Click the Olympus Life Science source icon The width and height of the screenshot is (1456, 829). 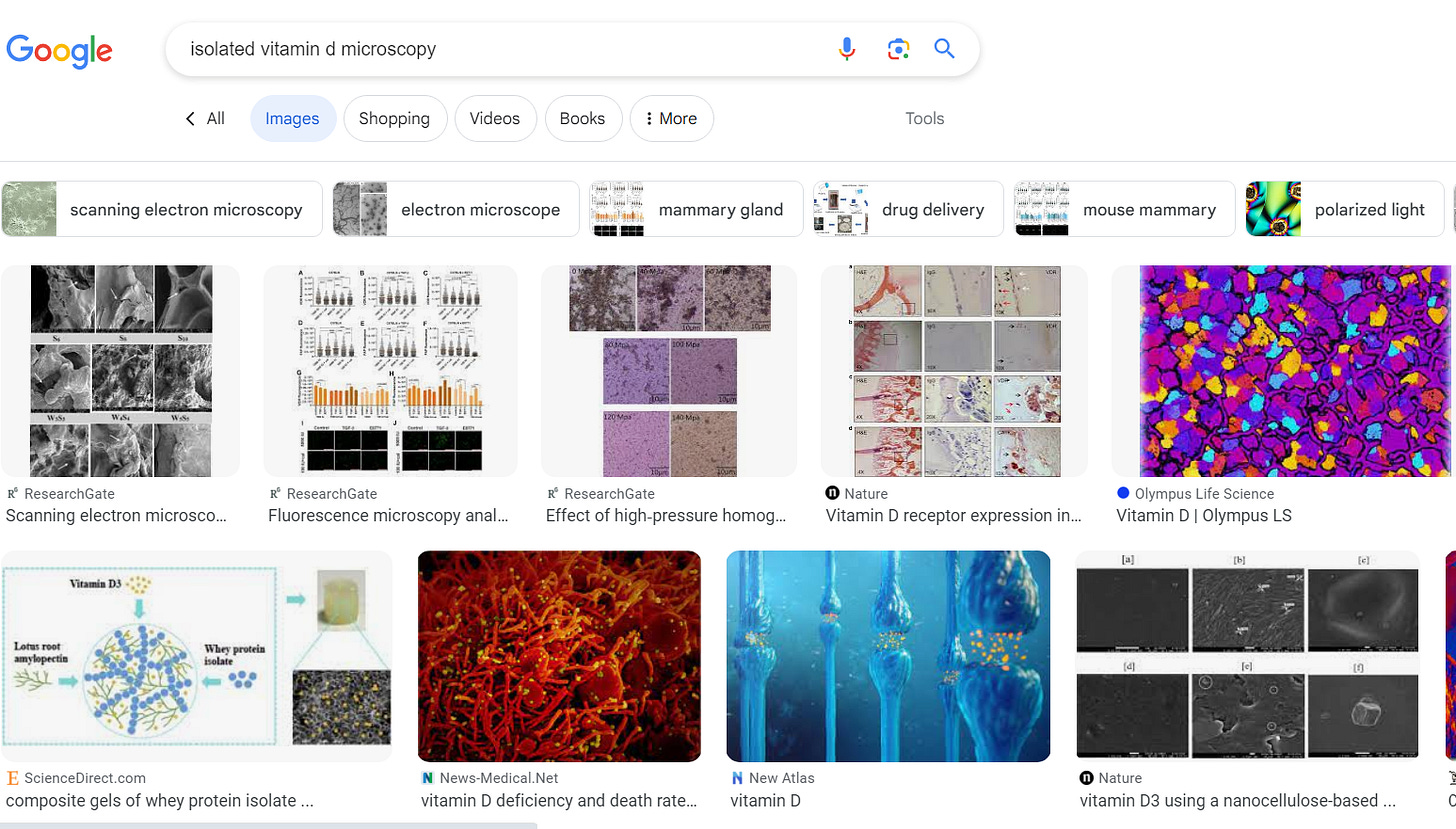click(x=1123, y=493)
